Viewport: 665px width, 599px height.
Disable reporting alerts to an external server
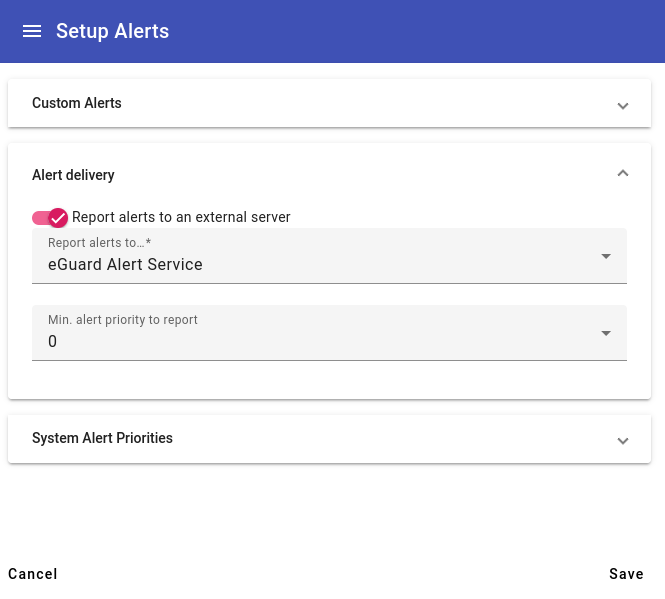click(50, 218)
